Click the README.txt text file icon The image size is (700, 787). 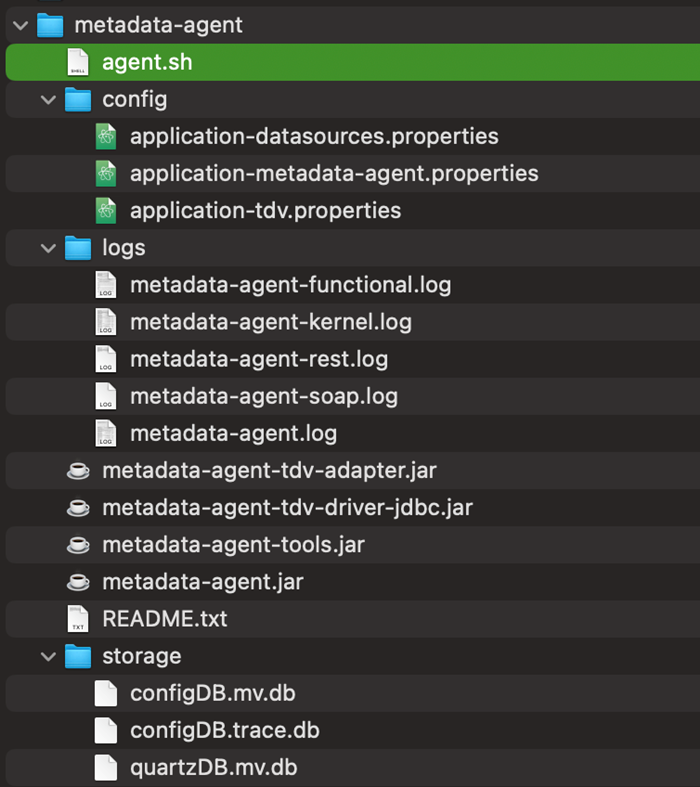[78, 619]
